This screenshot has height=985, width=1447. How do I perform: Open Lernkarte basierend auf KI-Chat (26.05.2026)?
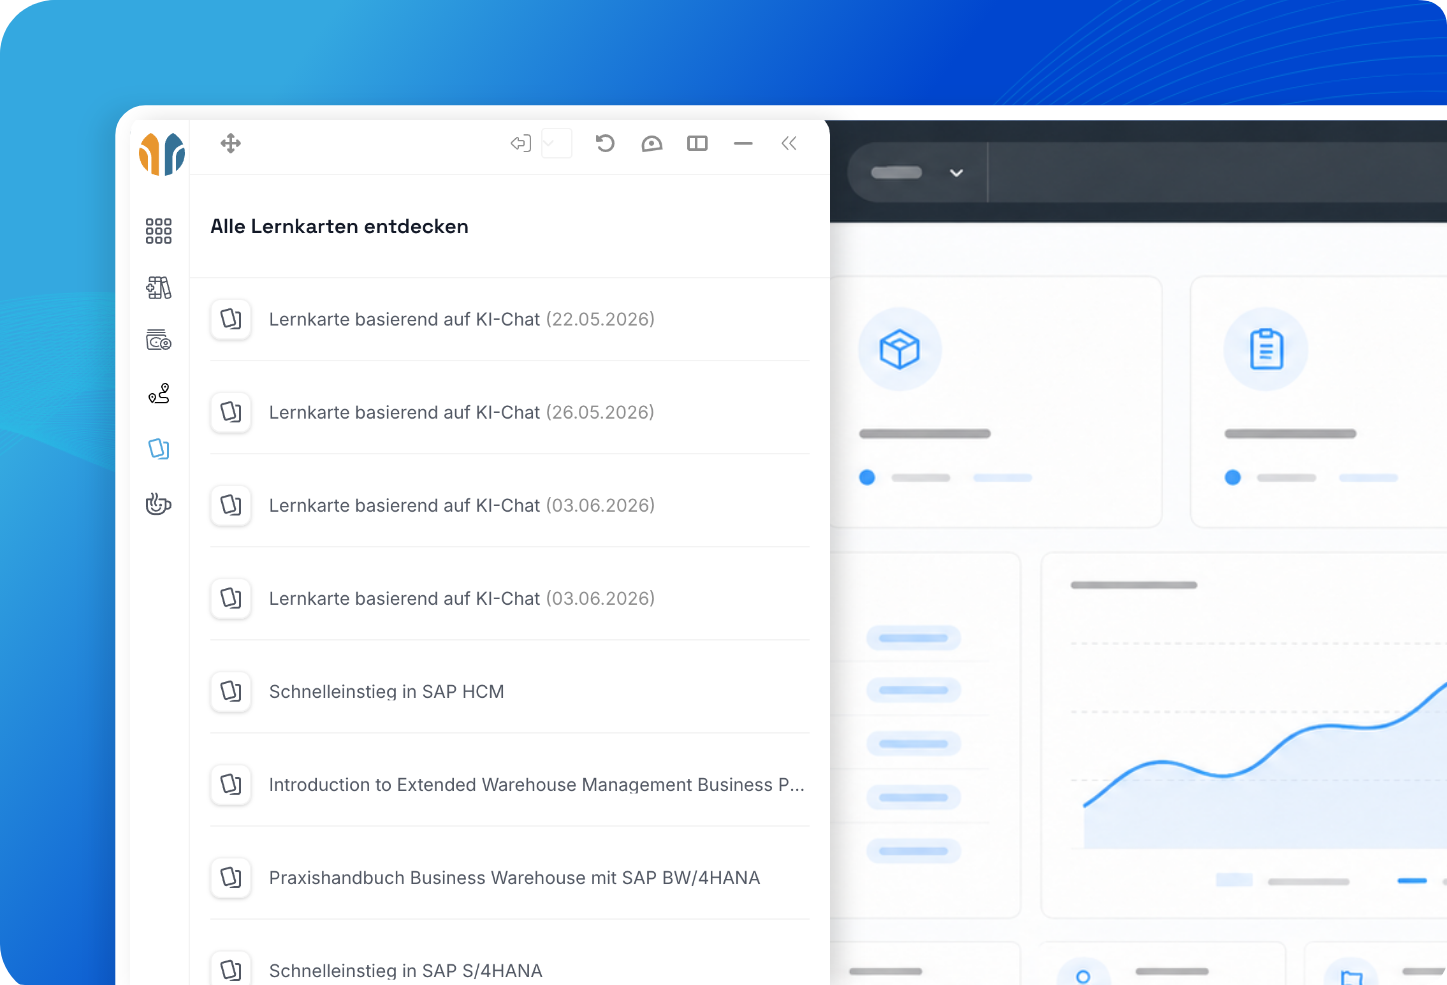point(510,412)
